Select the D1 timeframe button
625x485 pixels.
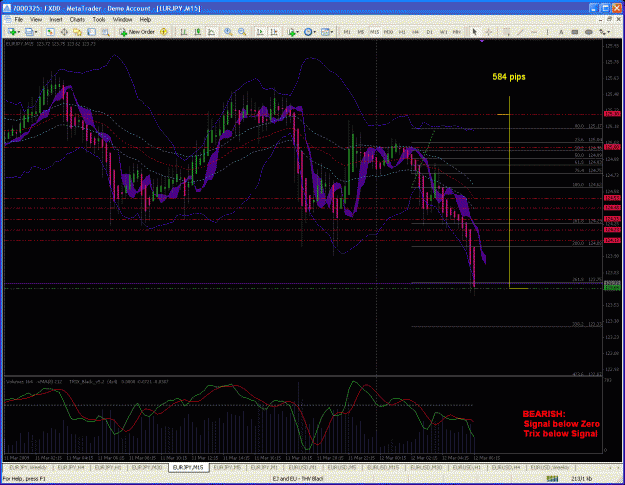430,32
